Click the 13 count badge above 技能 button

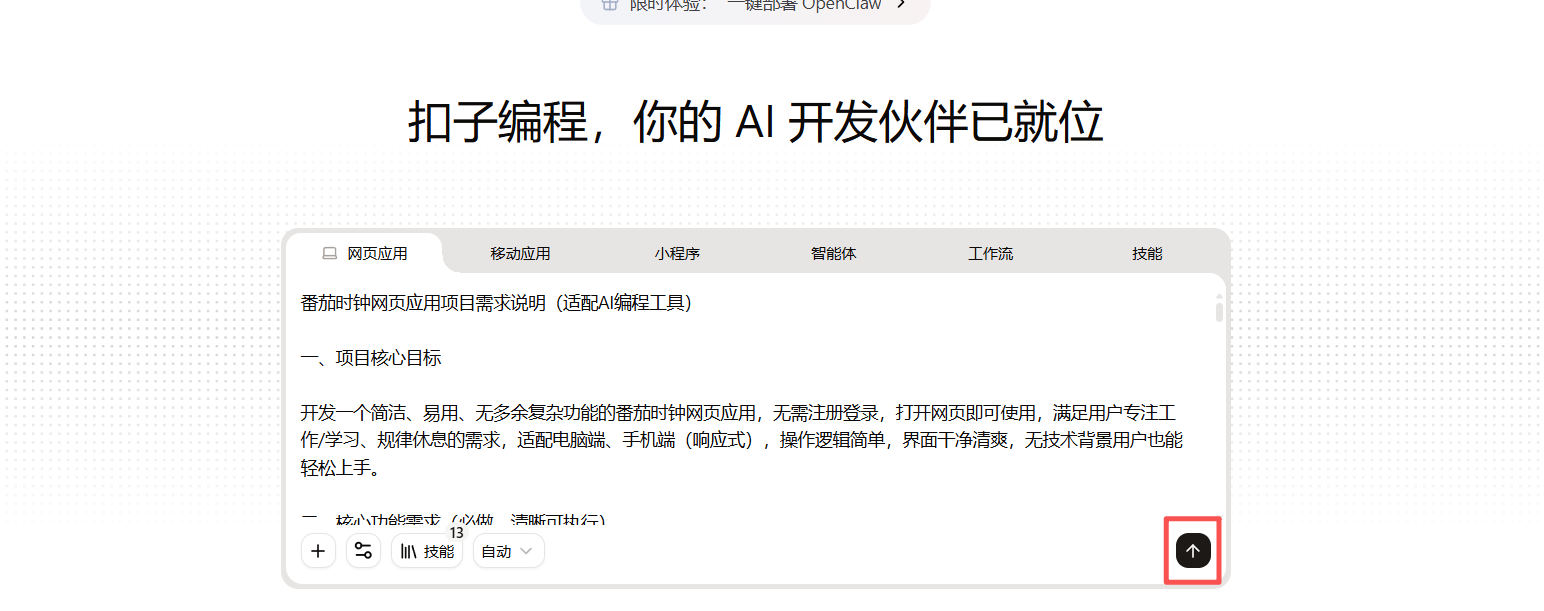(x=456, y=533)
